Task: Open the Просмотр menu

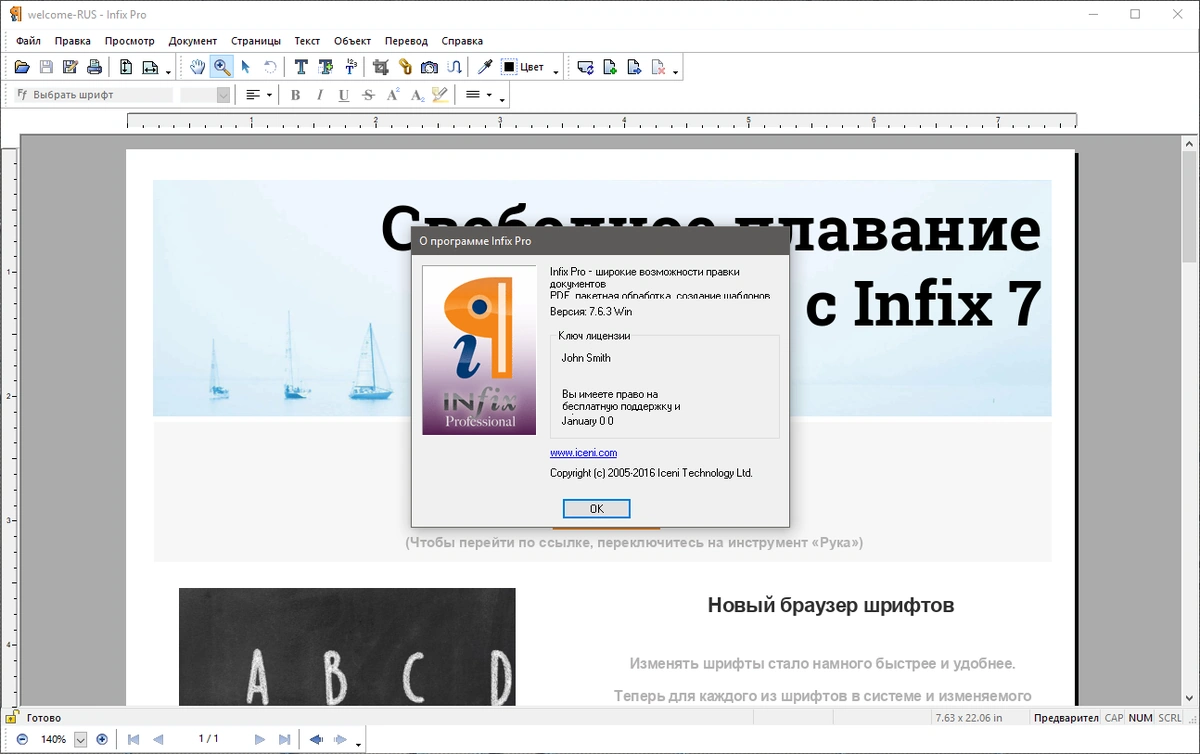Action: point(130,41)
